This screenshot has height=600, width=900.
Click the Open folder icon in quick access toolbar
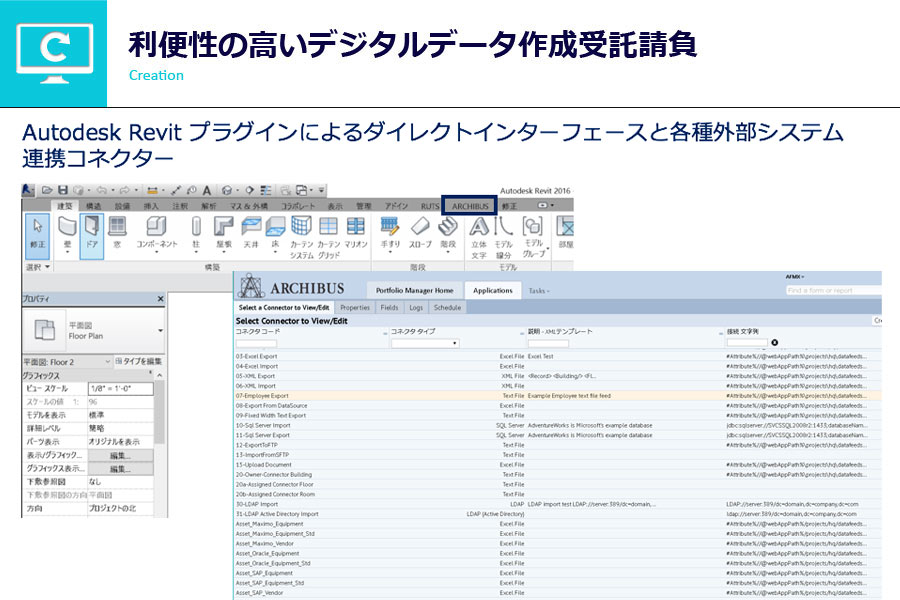click(47, 190)
